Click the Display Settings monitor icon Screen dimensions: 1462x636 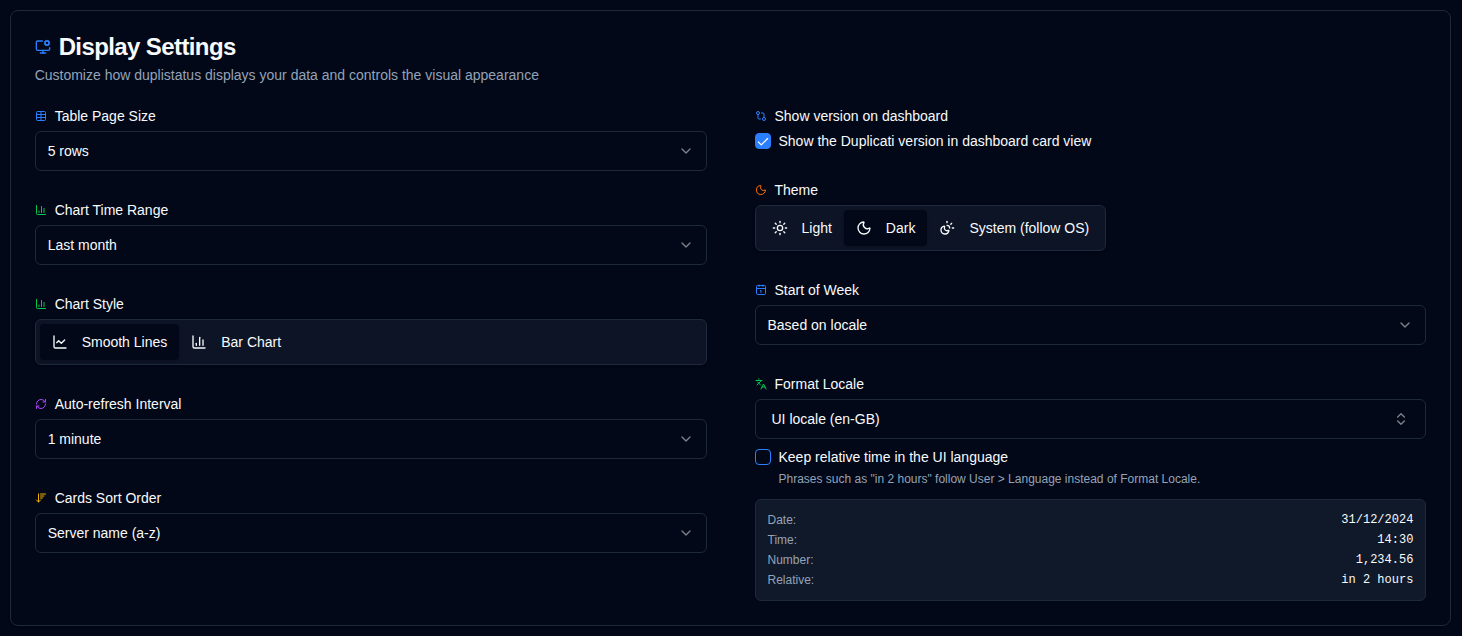[43, 47]
